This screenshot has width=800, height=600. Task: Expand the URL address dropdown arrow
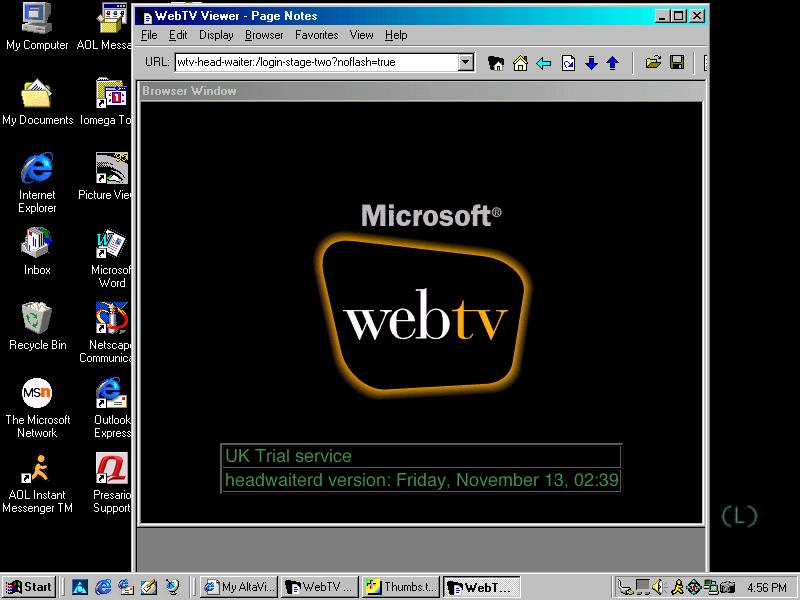point(465,63)
